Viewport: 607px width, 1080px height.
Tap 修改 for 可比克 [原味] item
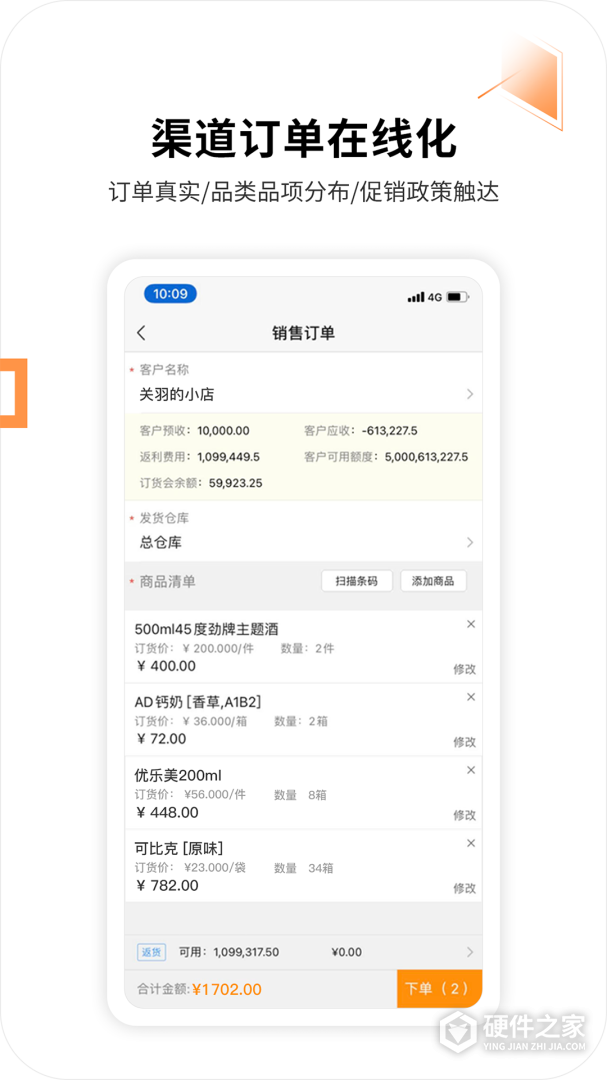pos(464,888)
